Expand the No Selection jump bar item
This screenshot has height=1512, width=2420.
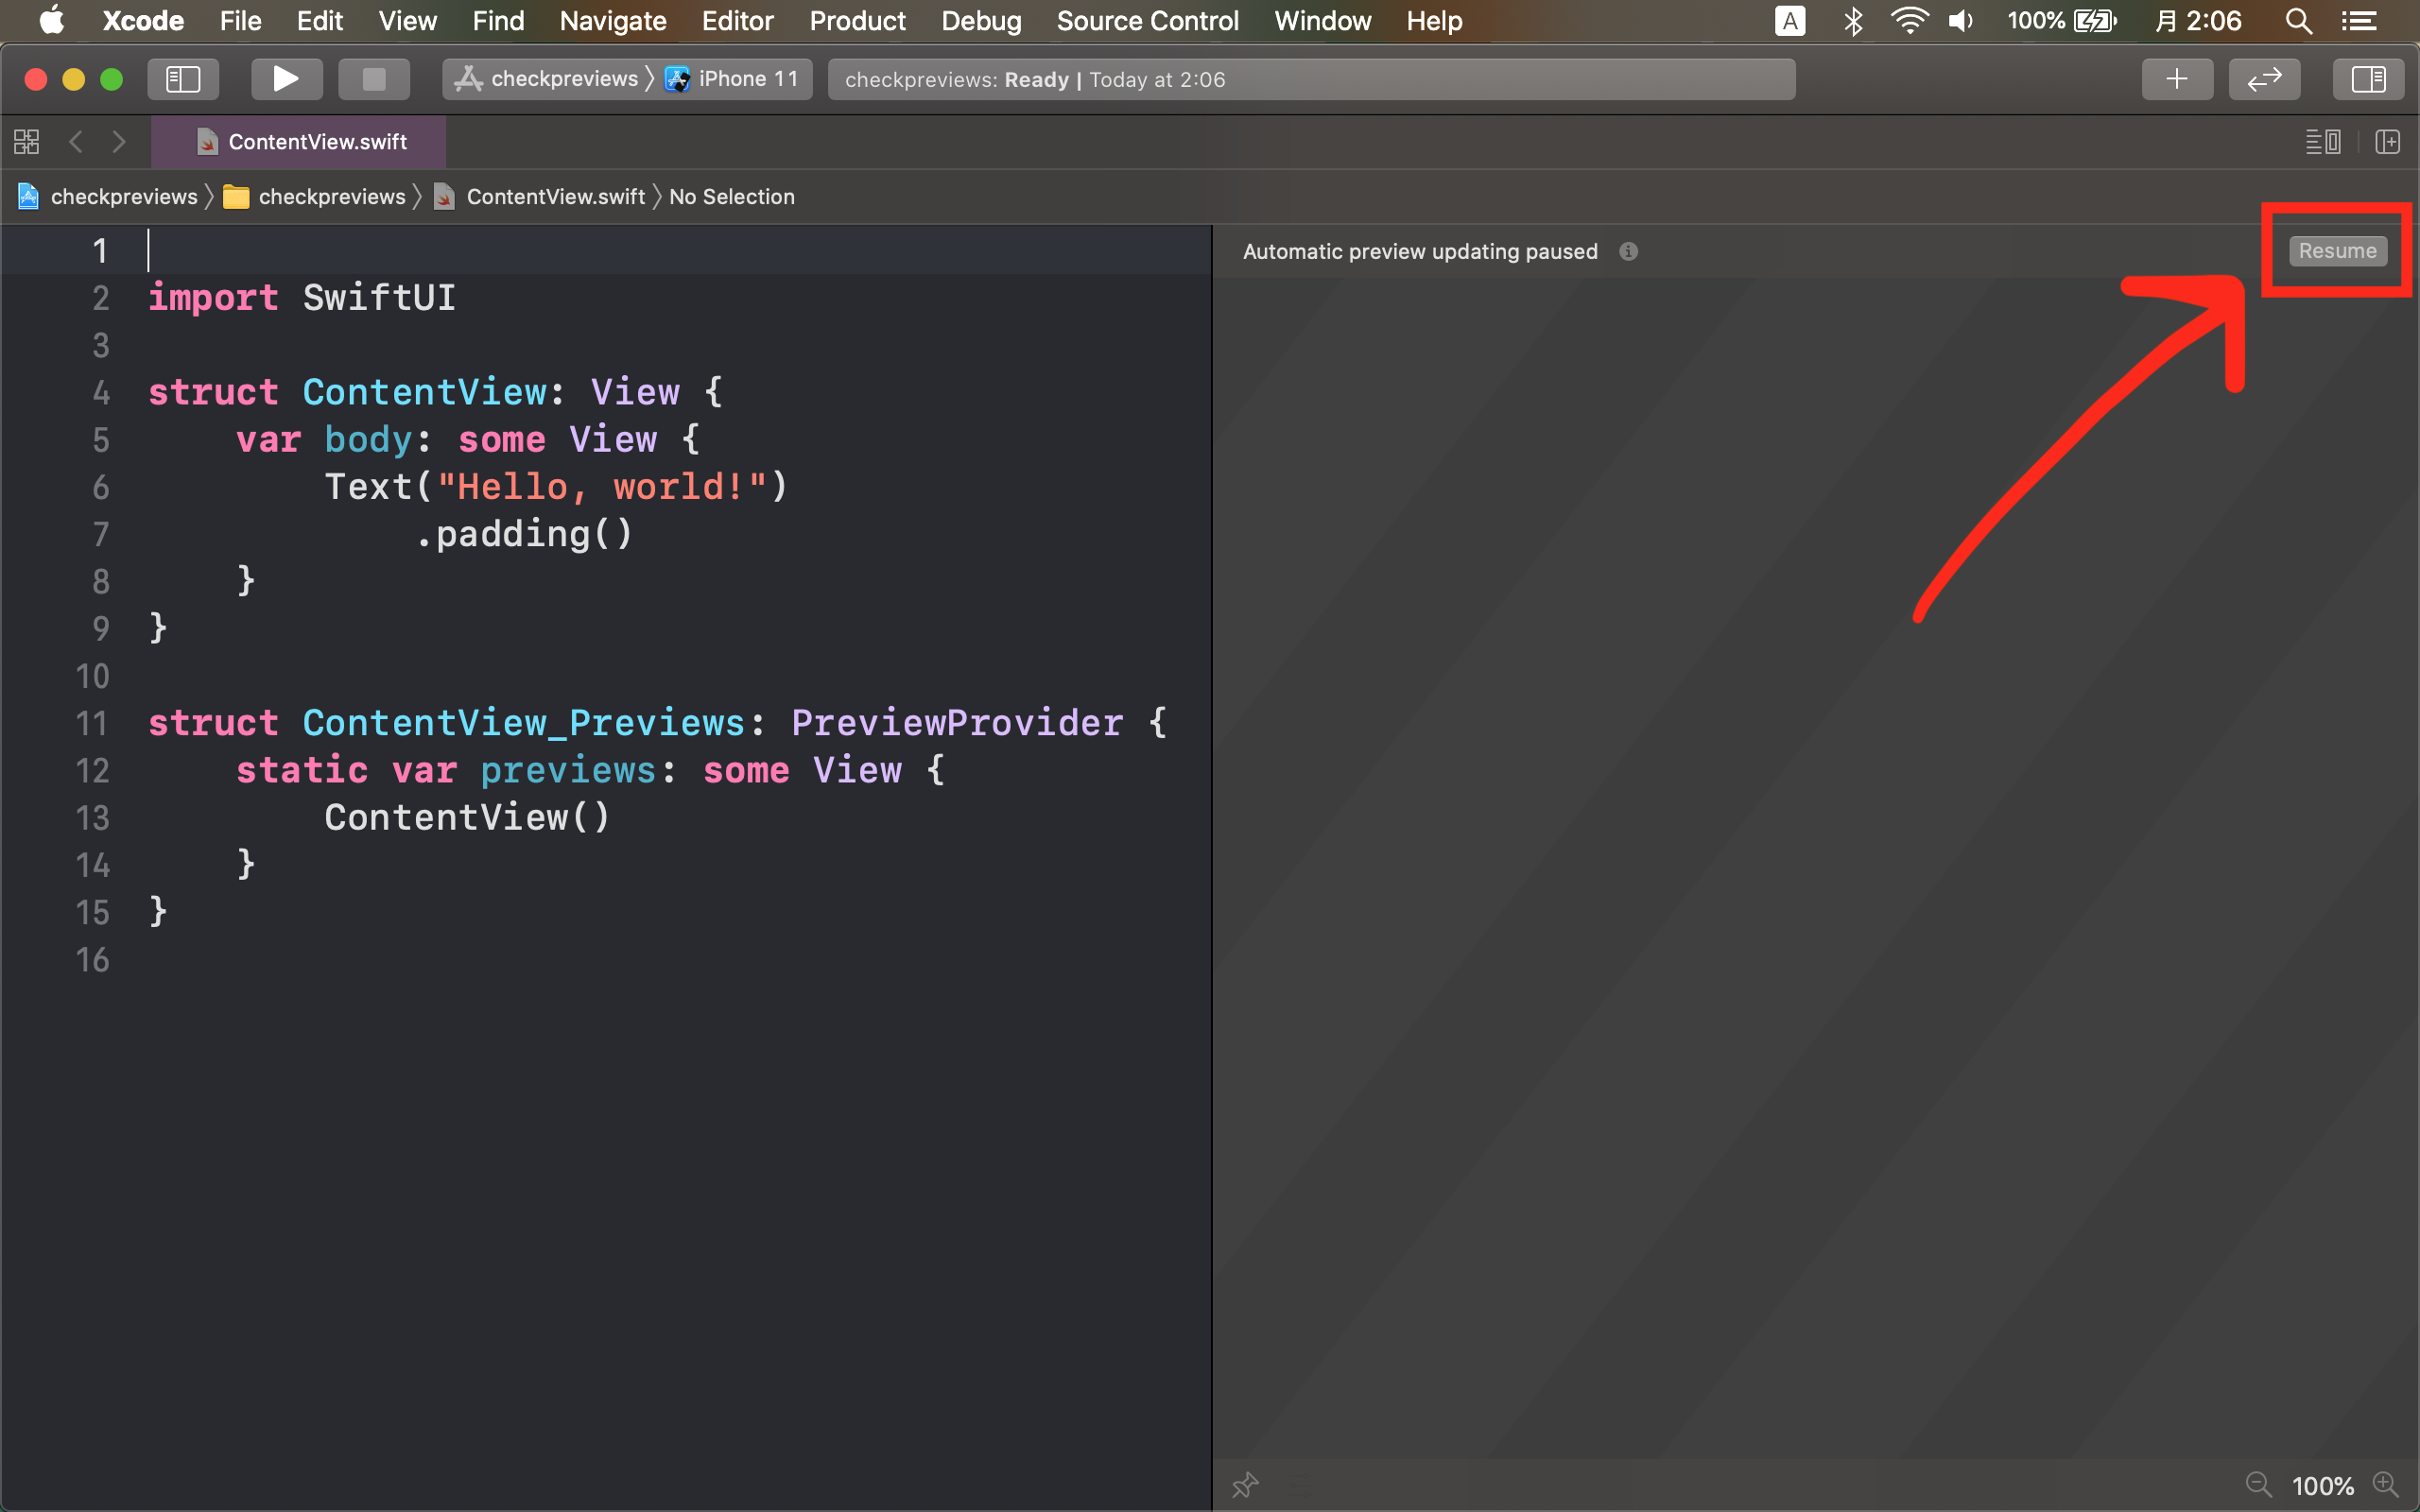[x=731, y=197]
